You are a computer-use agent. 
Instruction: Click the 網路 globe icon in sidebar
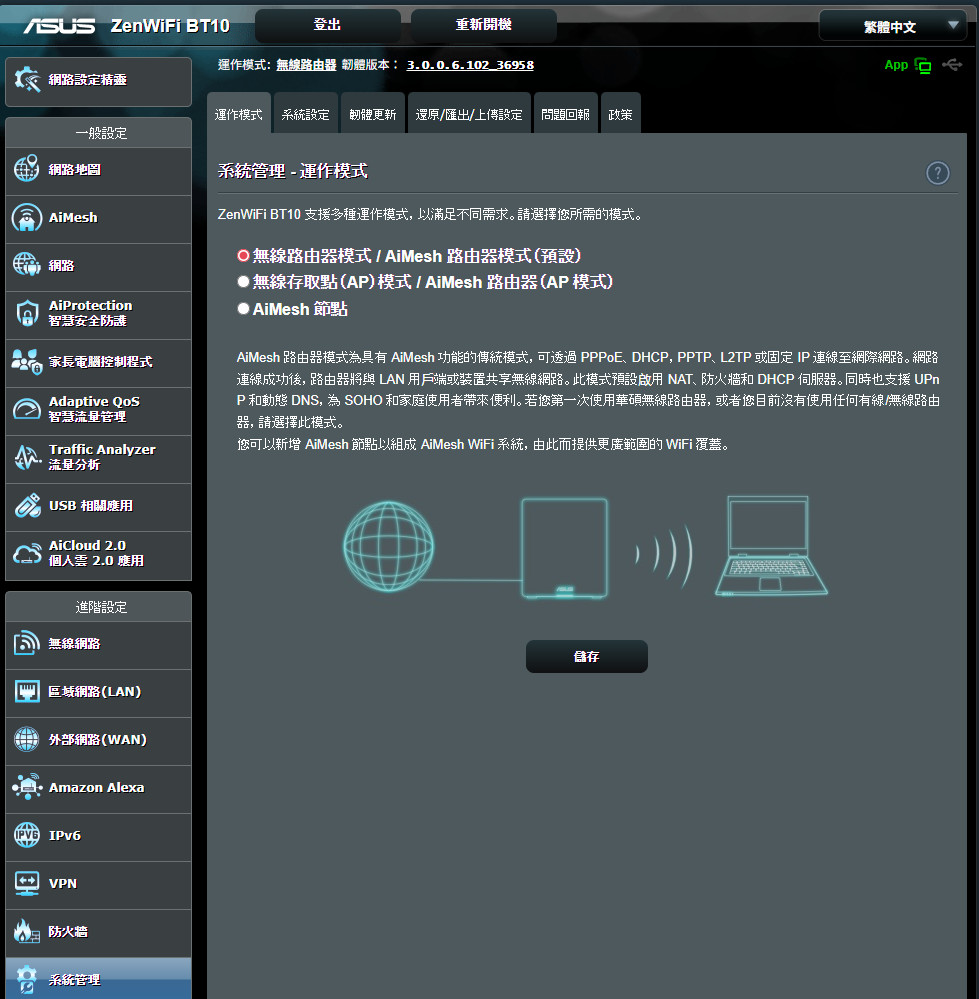click(27, 264)
